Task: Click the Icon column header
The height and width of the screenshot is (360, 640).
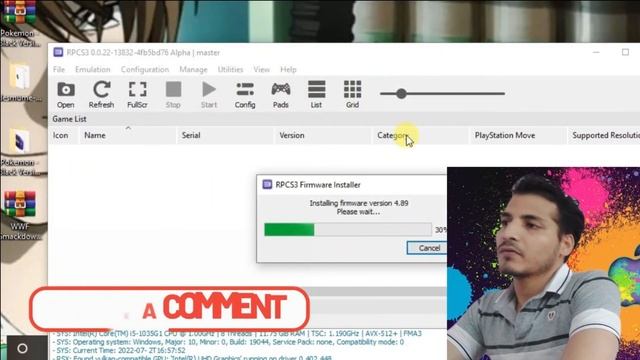Action: [64, 135]
